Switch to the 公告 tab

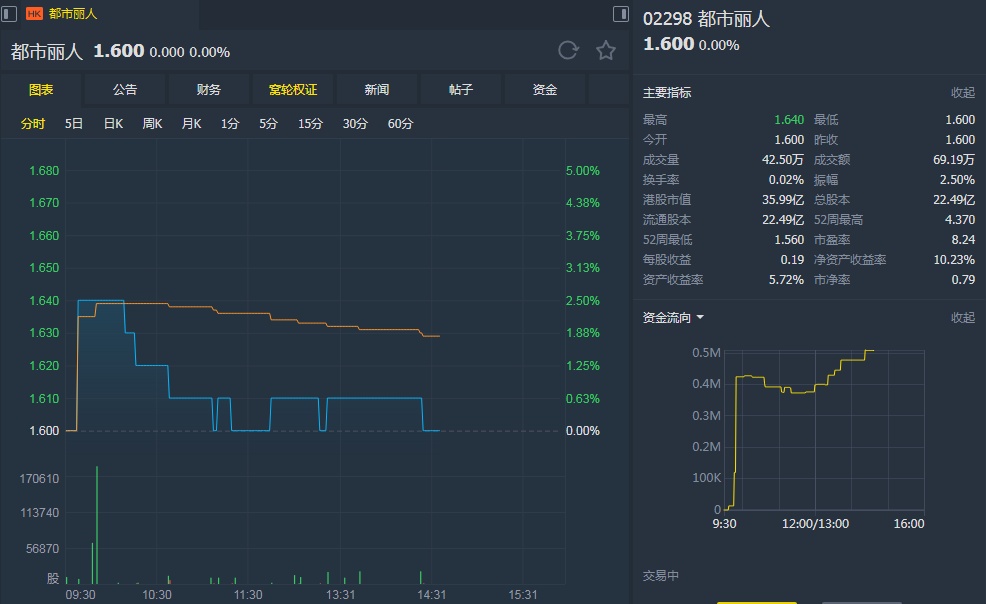click(x=125, y=90)
